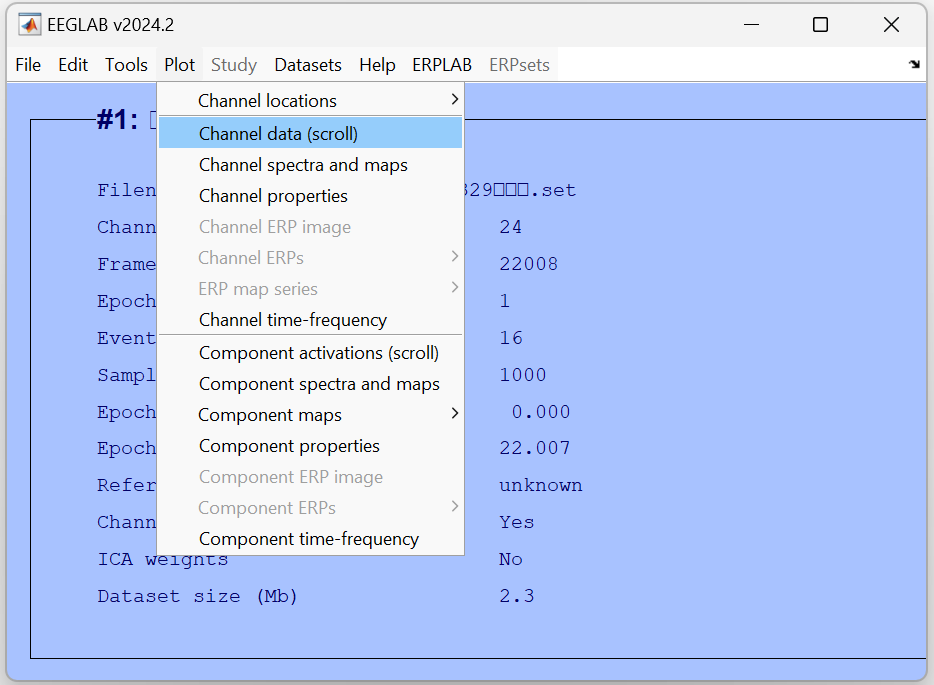The width and height of the screenshot is (934, 685).
Task: Select Component properties entry
Action: (x=310, y=446)
